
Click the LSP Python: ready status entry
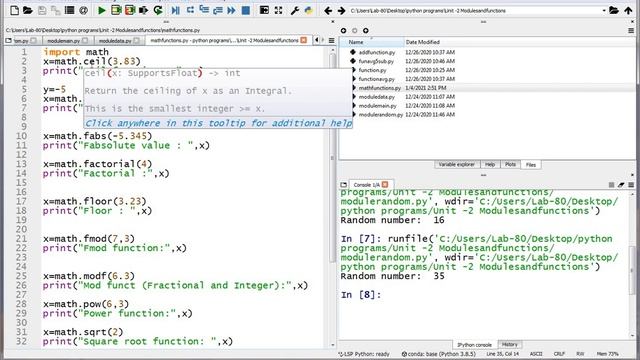(x=364, y=354)
